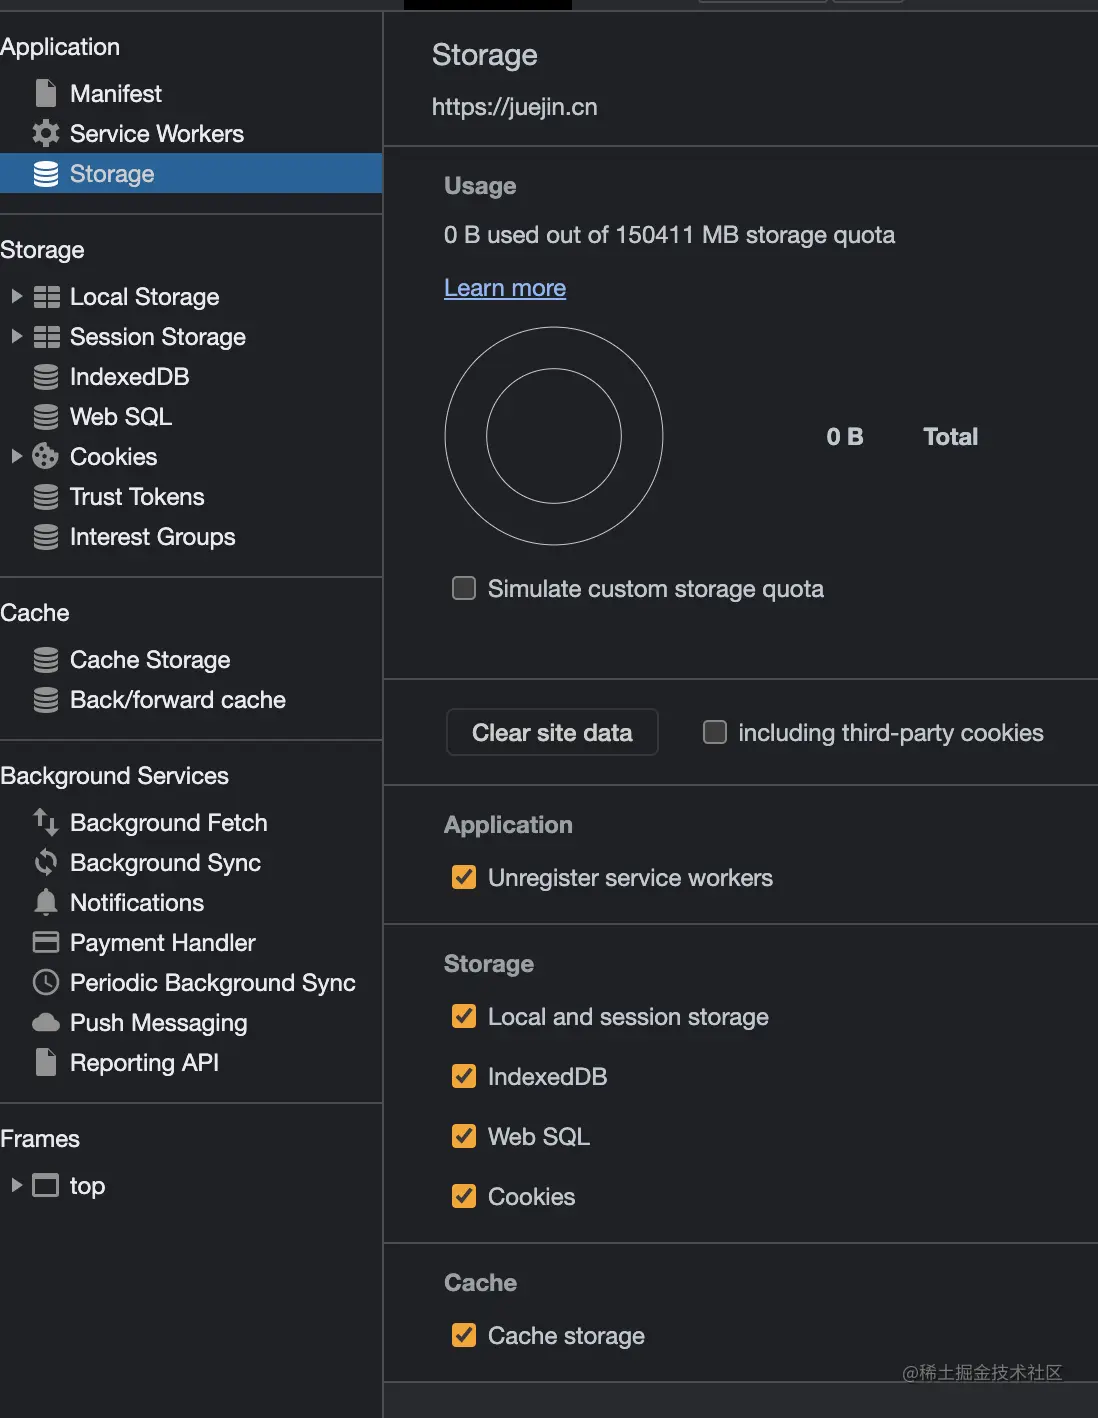Check including third-party cookies option

pyautogui.click(x=715, y=733)
